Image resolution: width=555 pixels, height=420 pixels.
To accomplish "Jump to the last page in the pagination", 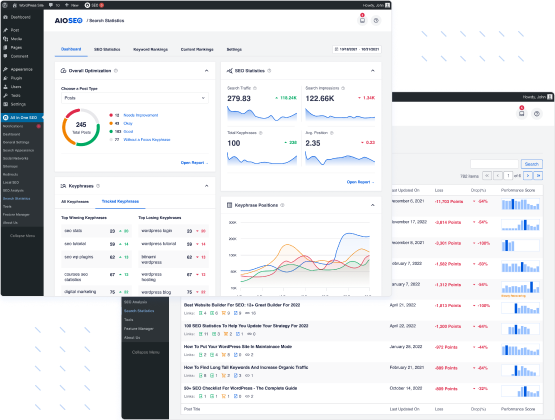I will 538,176.
